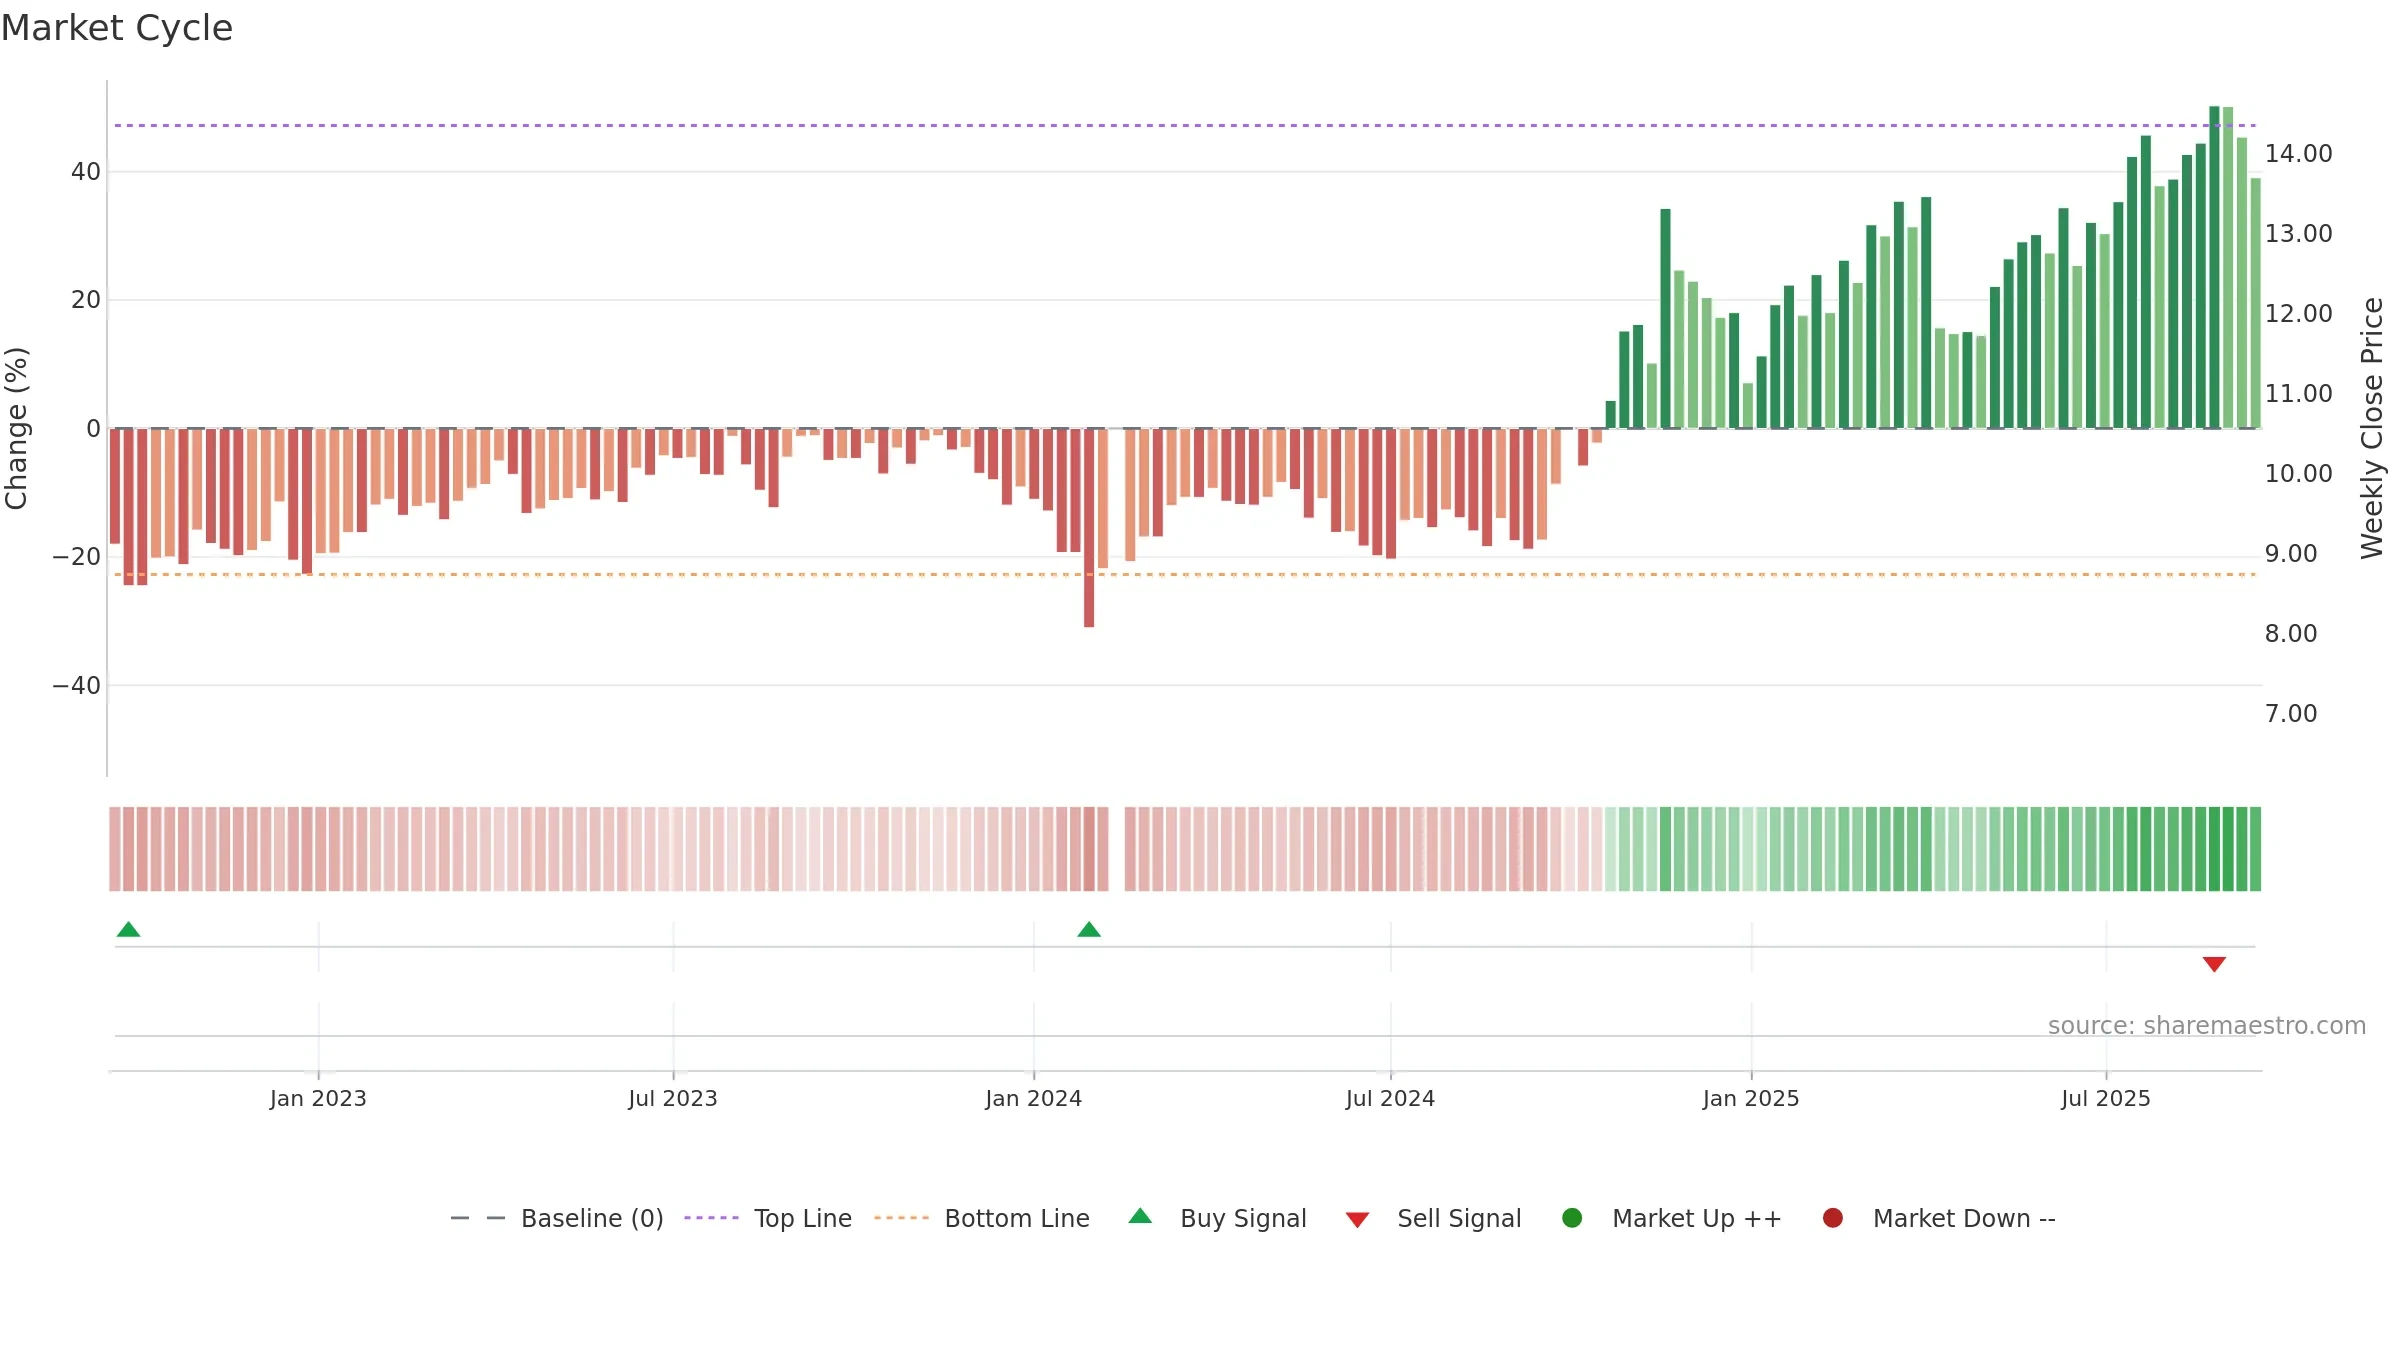Viewport: 2400px width, 1350px height.
Task: Click the −20 tick on Change axis
Action: [77, 557]
